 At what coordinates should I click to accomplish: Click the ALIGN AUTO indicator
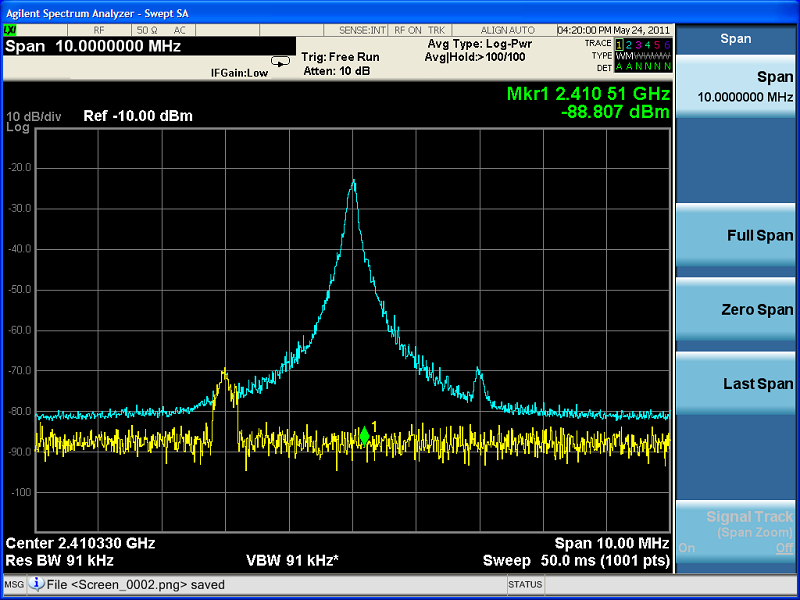click(507, 31)
